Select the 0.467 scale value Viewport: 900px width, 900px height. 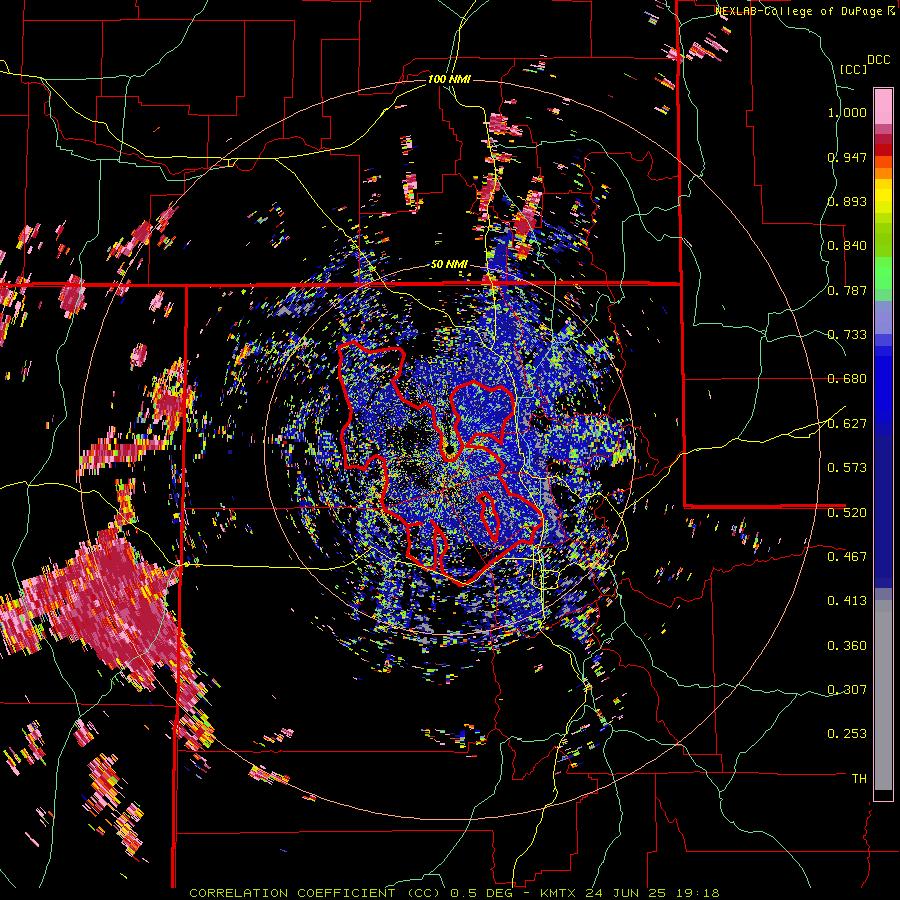pyautogui.click(x=847, y=556)
